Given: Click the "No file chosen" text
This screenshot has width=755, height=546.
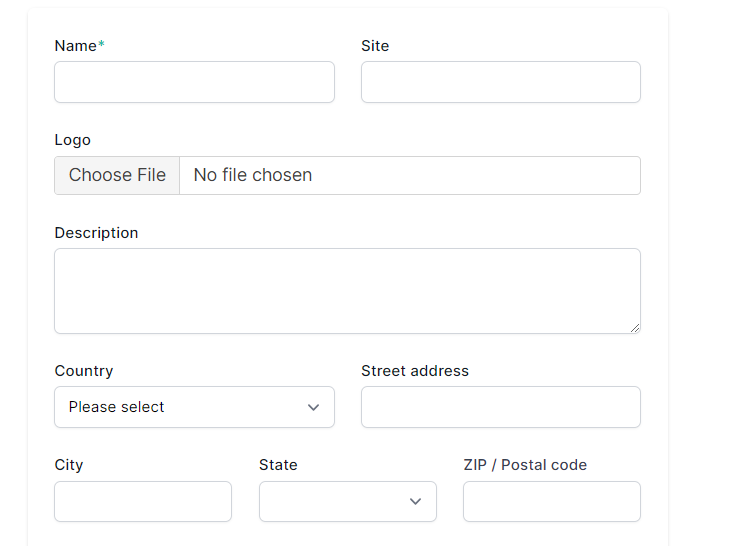Looking at the screenshot, I should tap(253, 175).
